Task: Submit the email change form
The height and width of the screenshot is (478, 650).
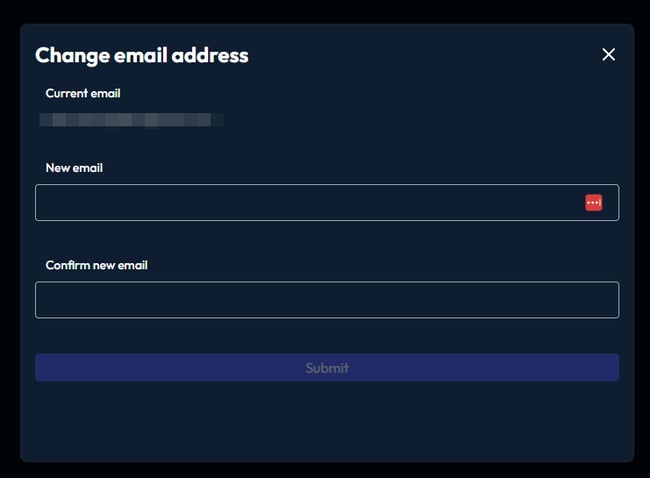Action: point(327,368)
